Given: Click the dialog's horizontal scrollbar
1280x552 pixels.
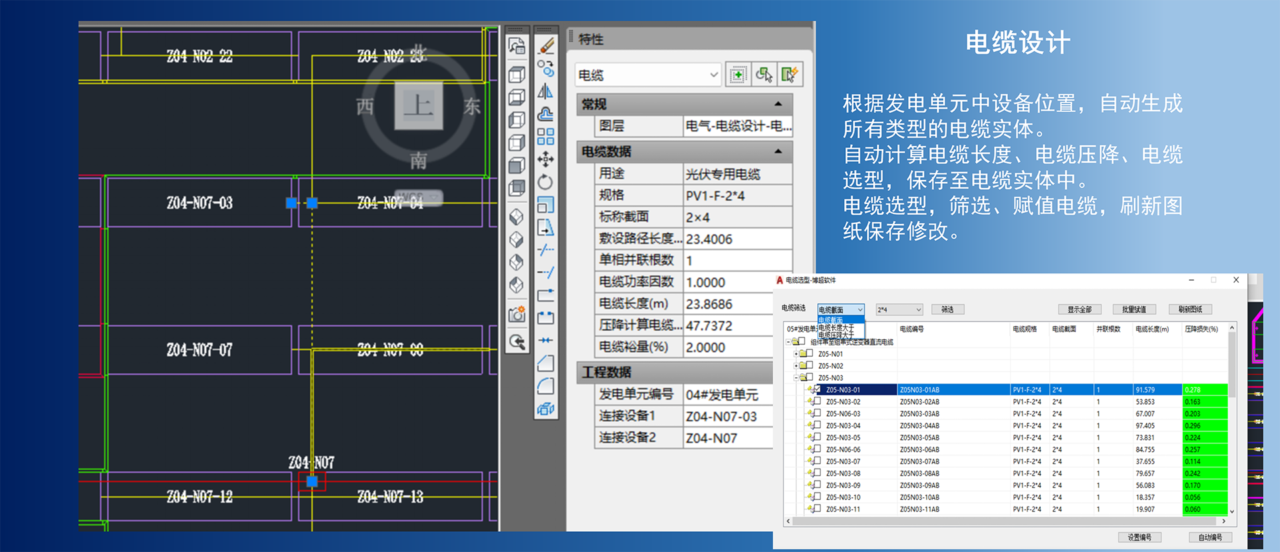Looking at the screenshot, I should [1005, 521].
